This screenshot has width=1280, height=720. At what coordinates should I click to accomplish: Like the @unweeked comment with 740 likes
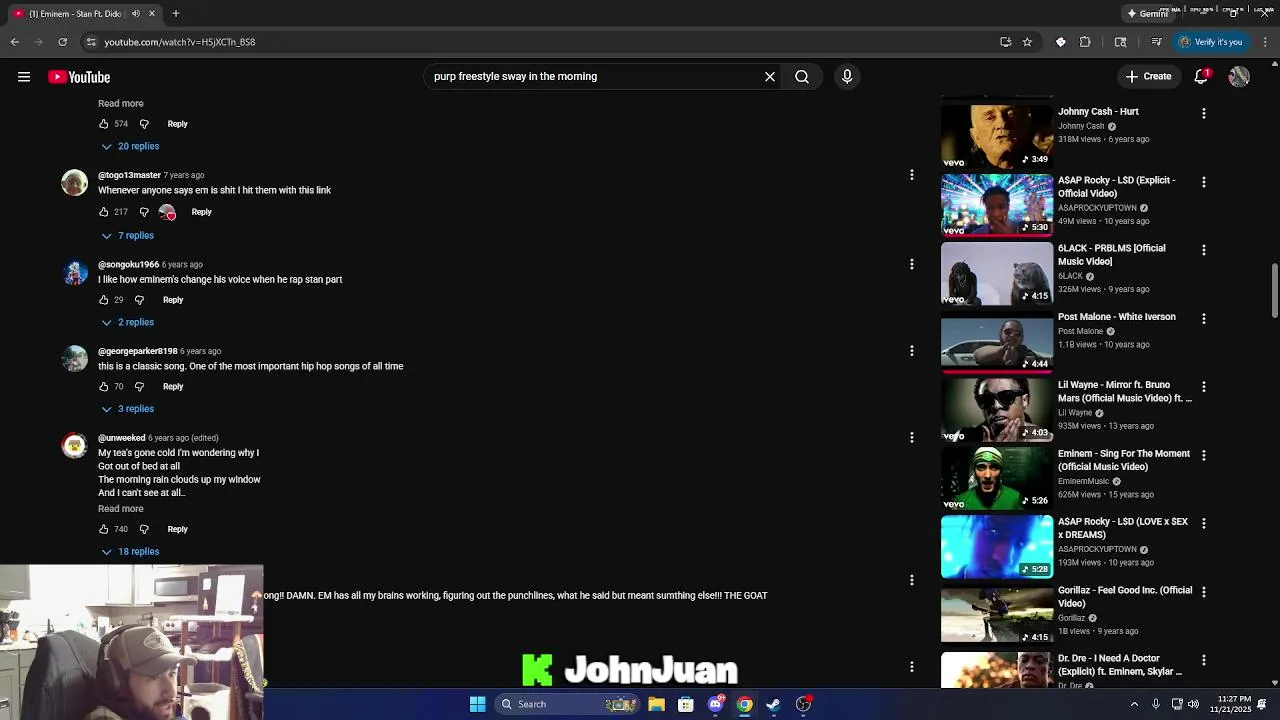point(103,529)
